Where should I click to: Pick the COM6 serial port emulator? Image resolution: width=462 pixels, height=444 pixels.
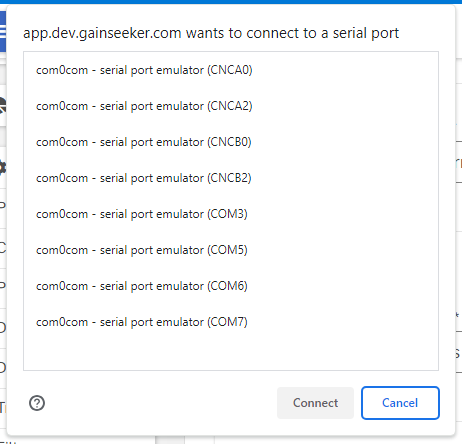[231, 286]
